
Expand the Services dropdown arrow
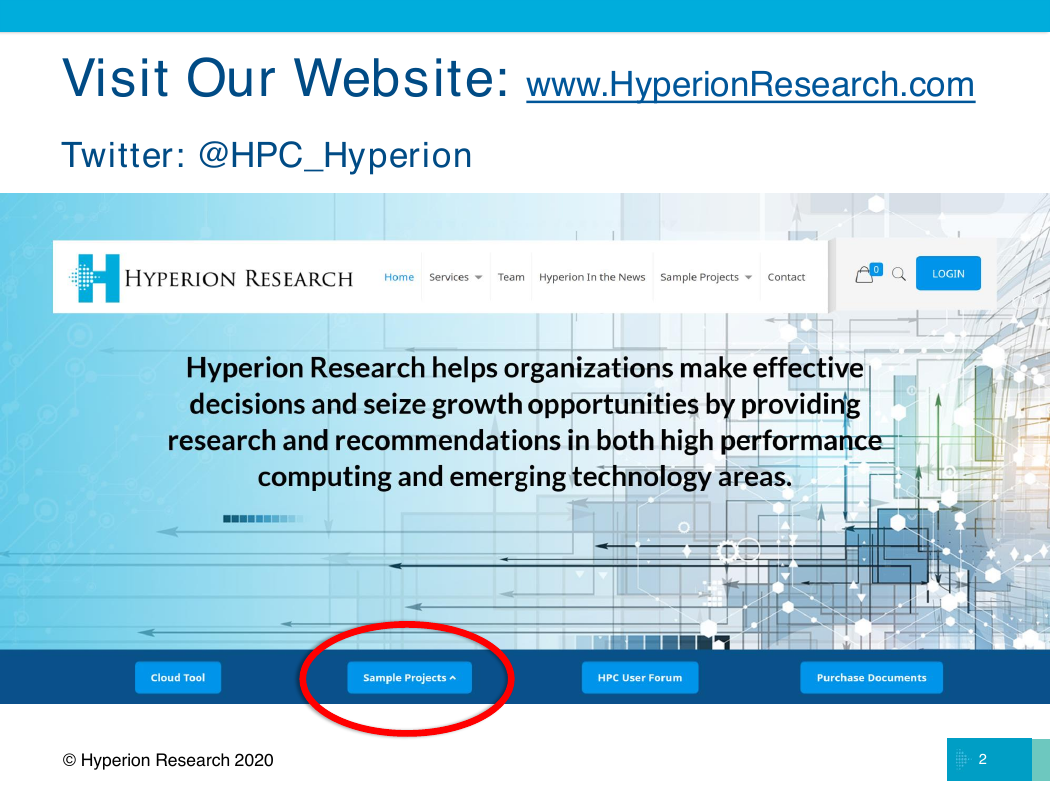click(478, 277)
